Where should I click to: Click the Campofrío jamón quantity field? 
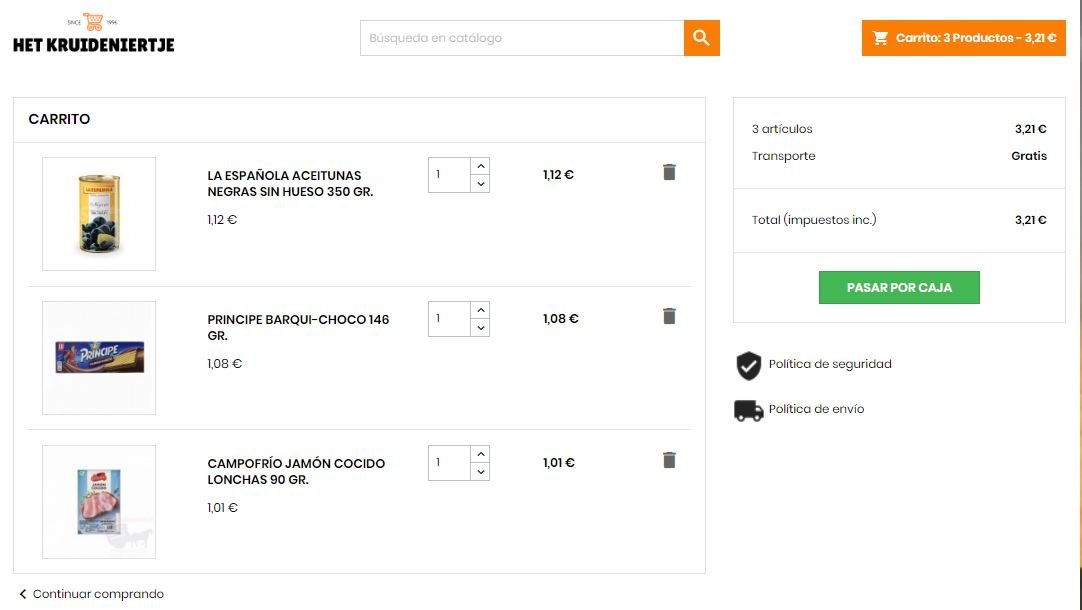449,463
